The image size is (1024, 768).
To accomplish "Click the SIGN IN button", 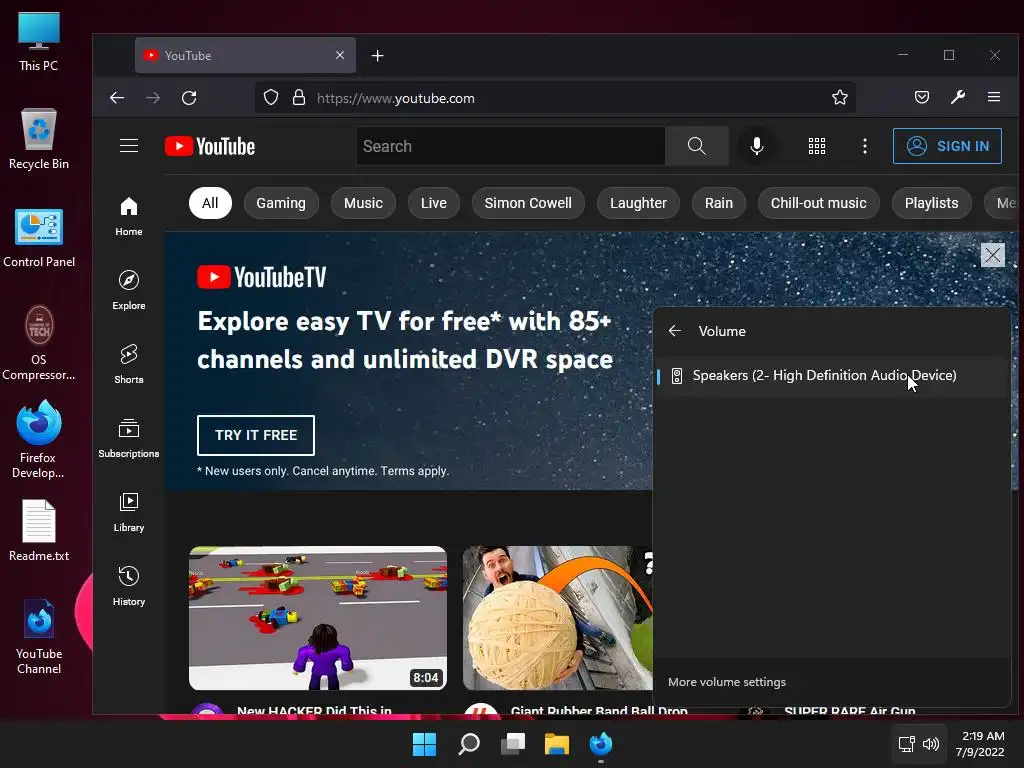I will coord(947,146).
